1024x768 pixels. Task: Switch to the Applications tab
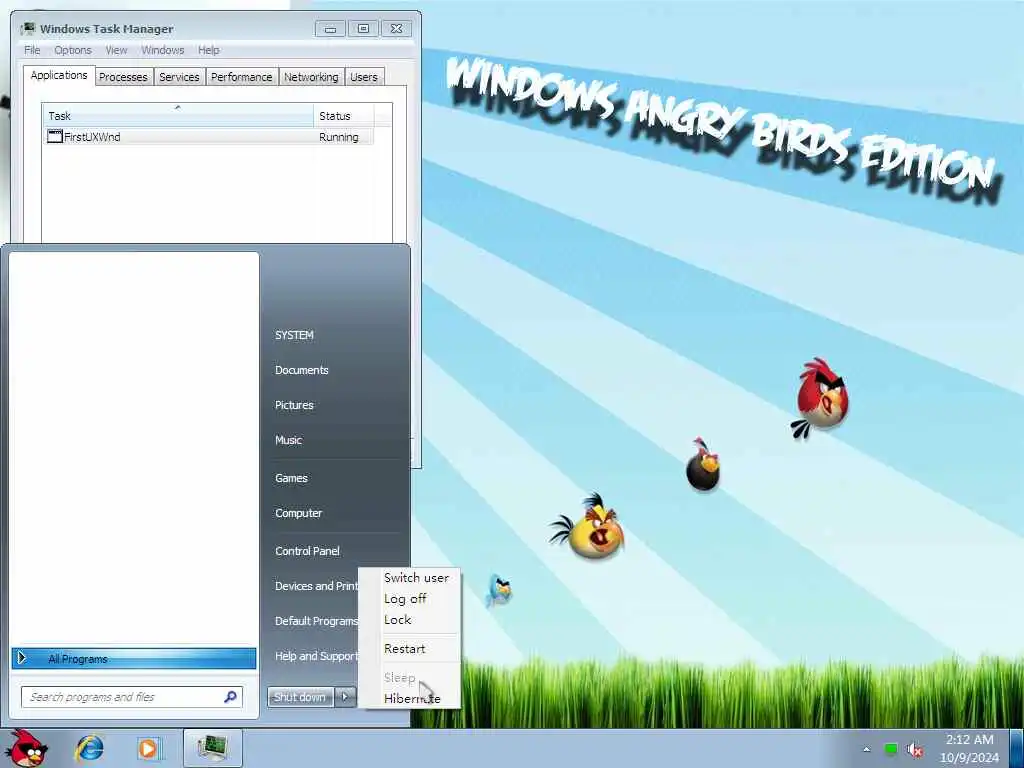pos(59,75)
